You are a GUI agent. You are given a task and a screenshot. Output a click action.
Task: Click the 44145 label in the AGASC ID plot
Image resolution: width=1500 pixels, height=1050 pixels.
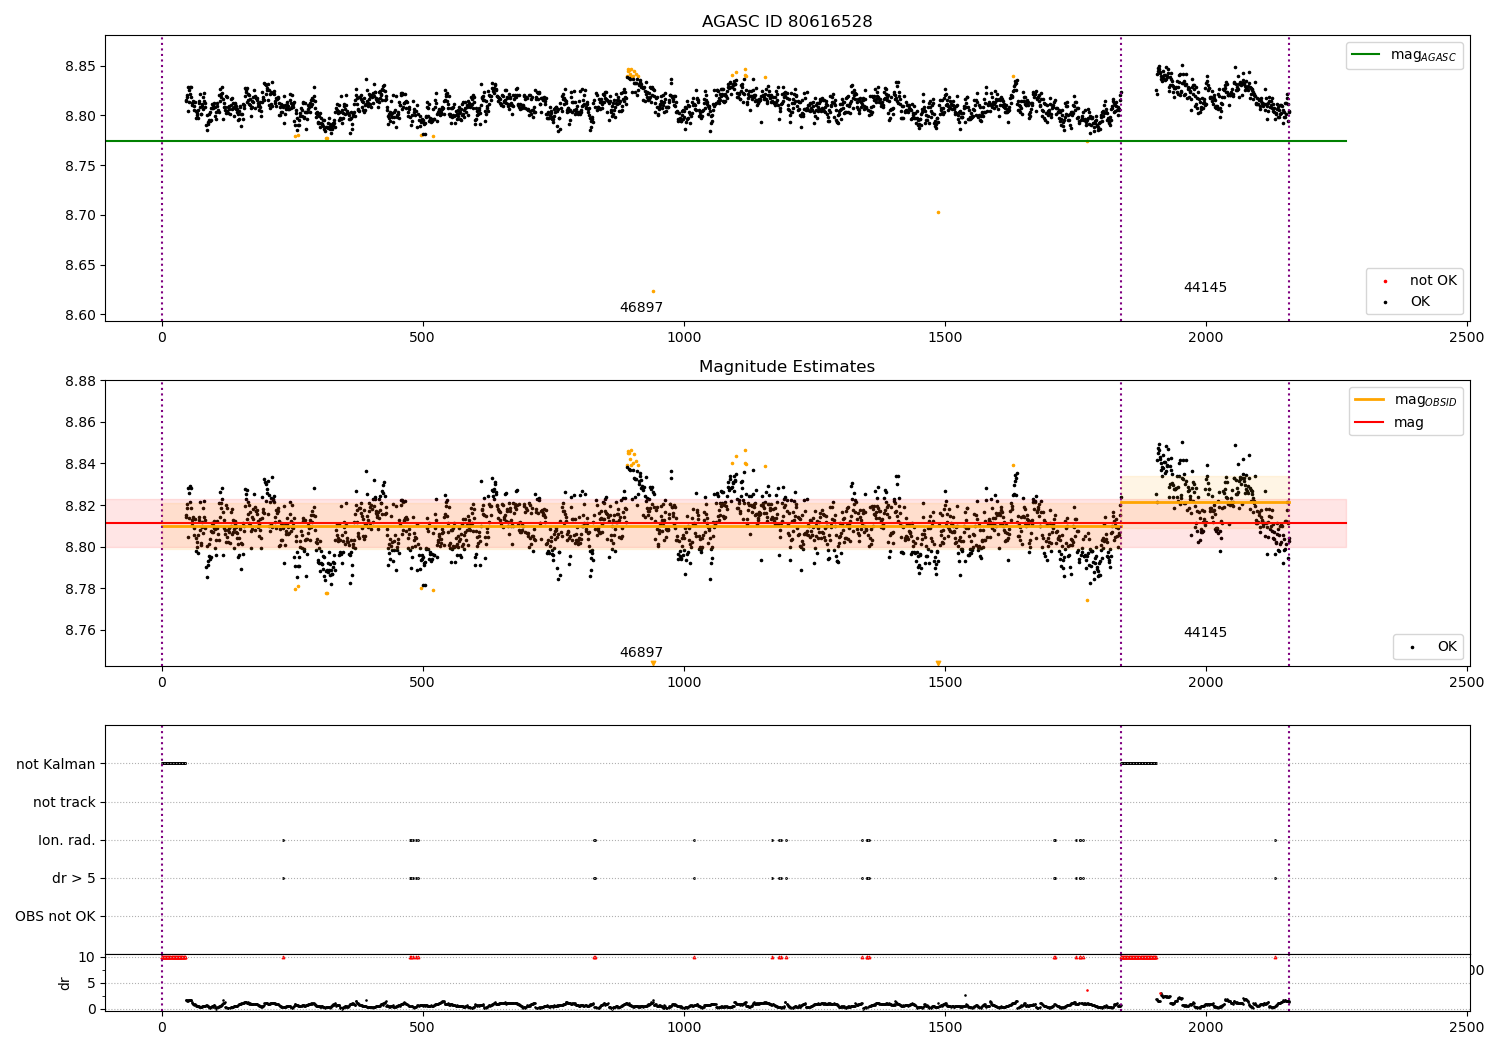[1205, 287]
